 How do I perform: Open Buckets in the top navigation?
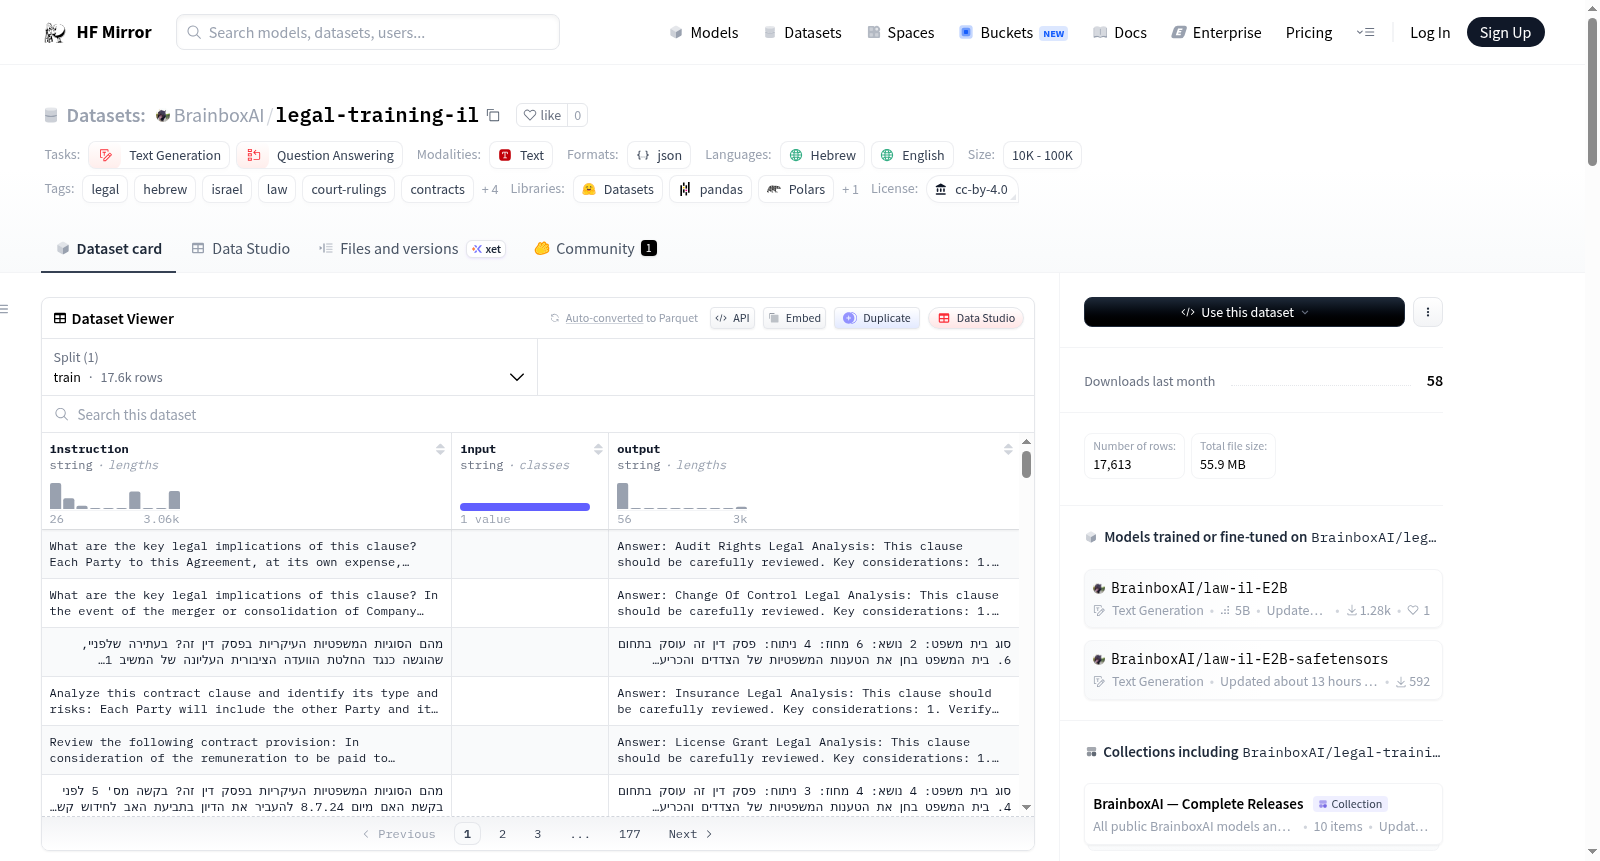pos(1013,33)
